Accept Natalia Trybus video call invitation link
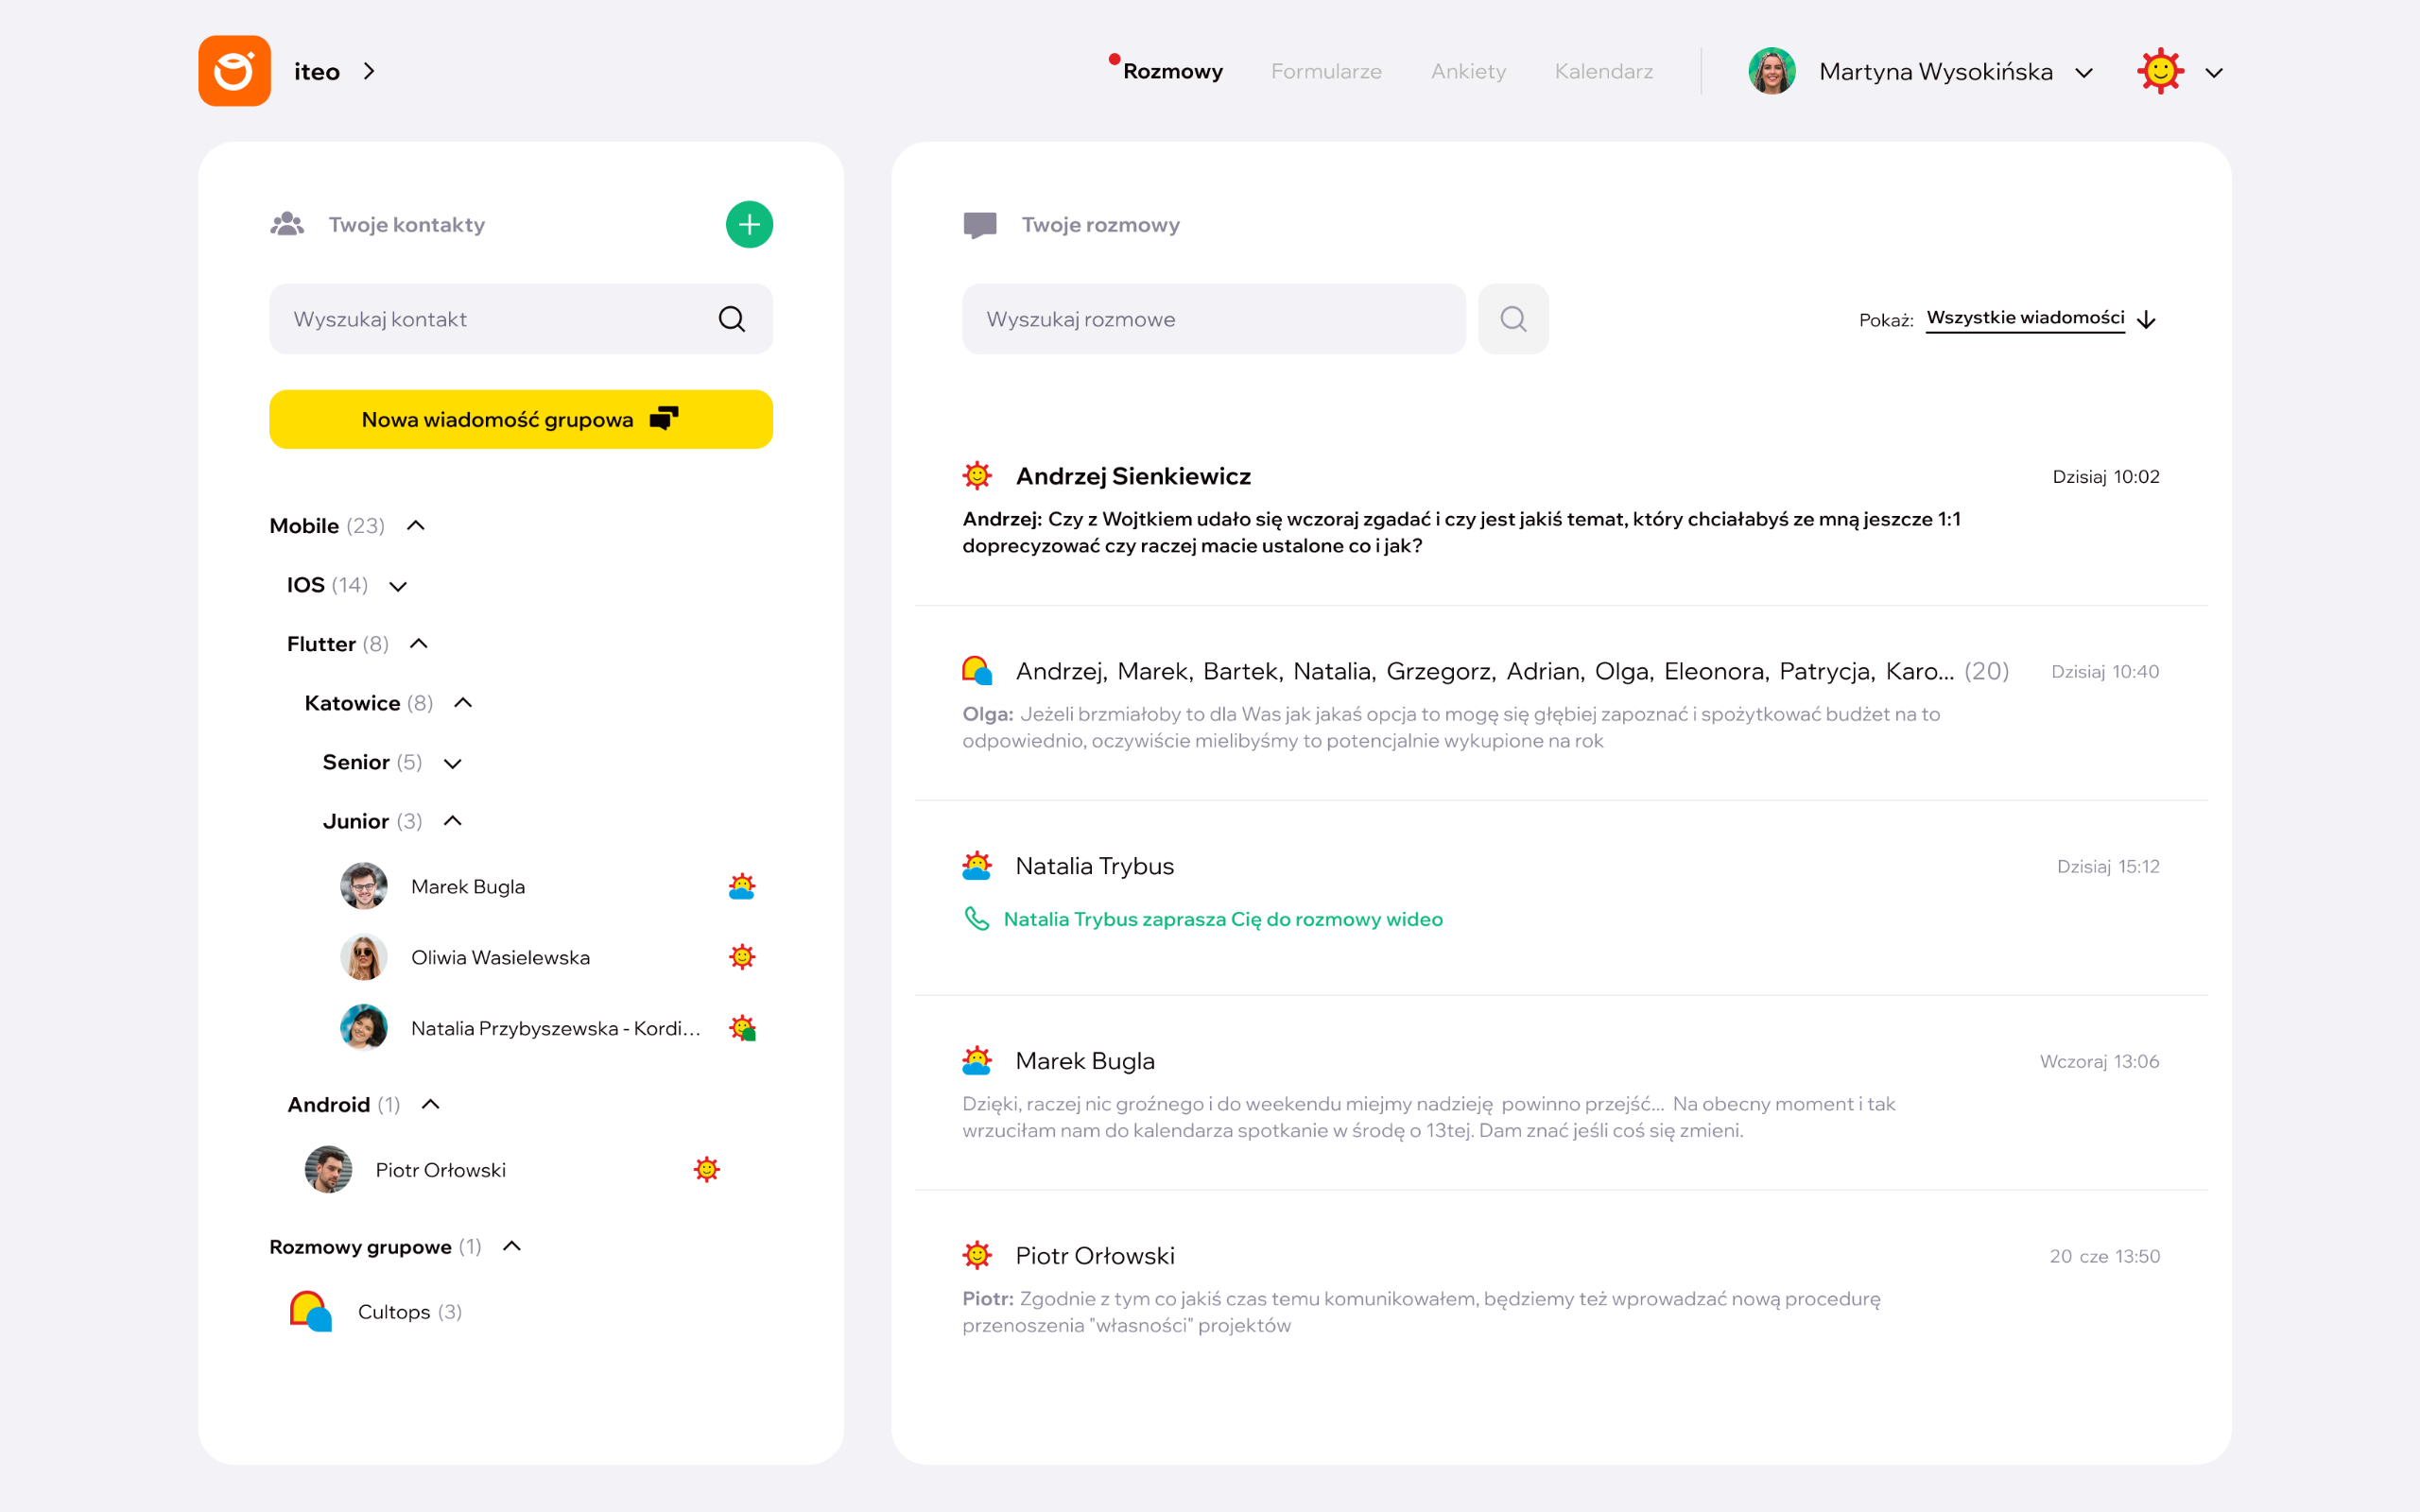The width and height of the screenshot is (2420, 1512). pyautogui.click(x=1223, y=919)
